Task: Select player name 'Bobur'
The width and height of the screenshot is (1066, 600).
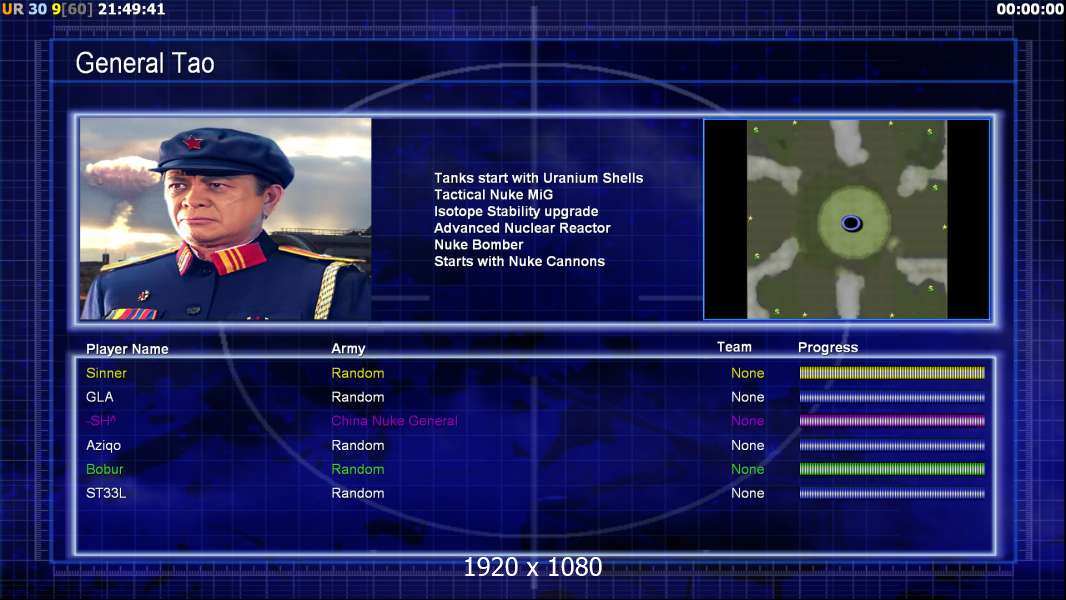Action: pos(105,470)
